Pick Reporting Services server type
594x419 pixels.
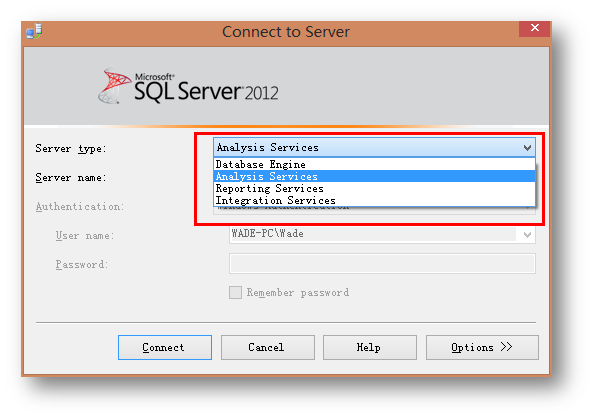(x=374, y=188)
